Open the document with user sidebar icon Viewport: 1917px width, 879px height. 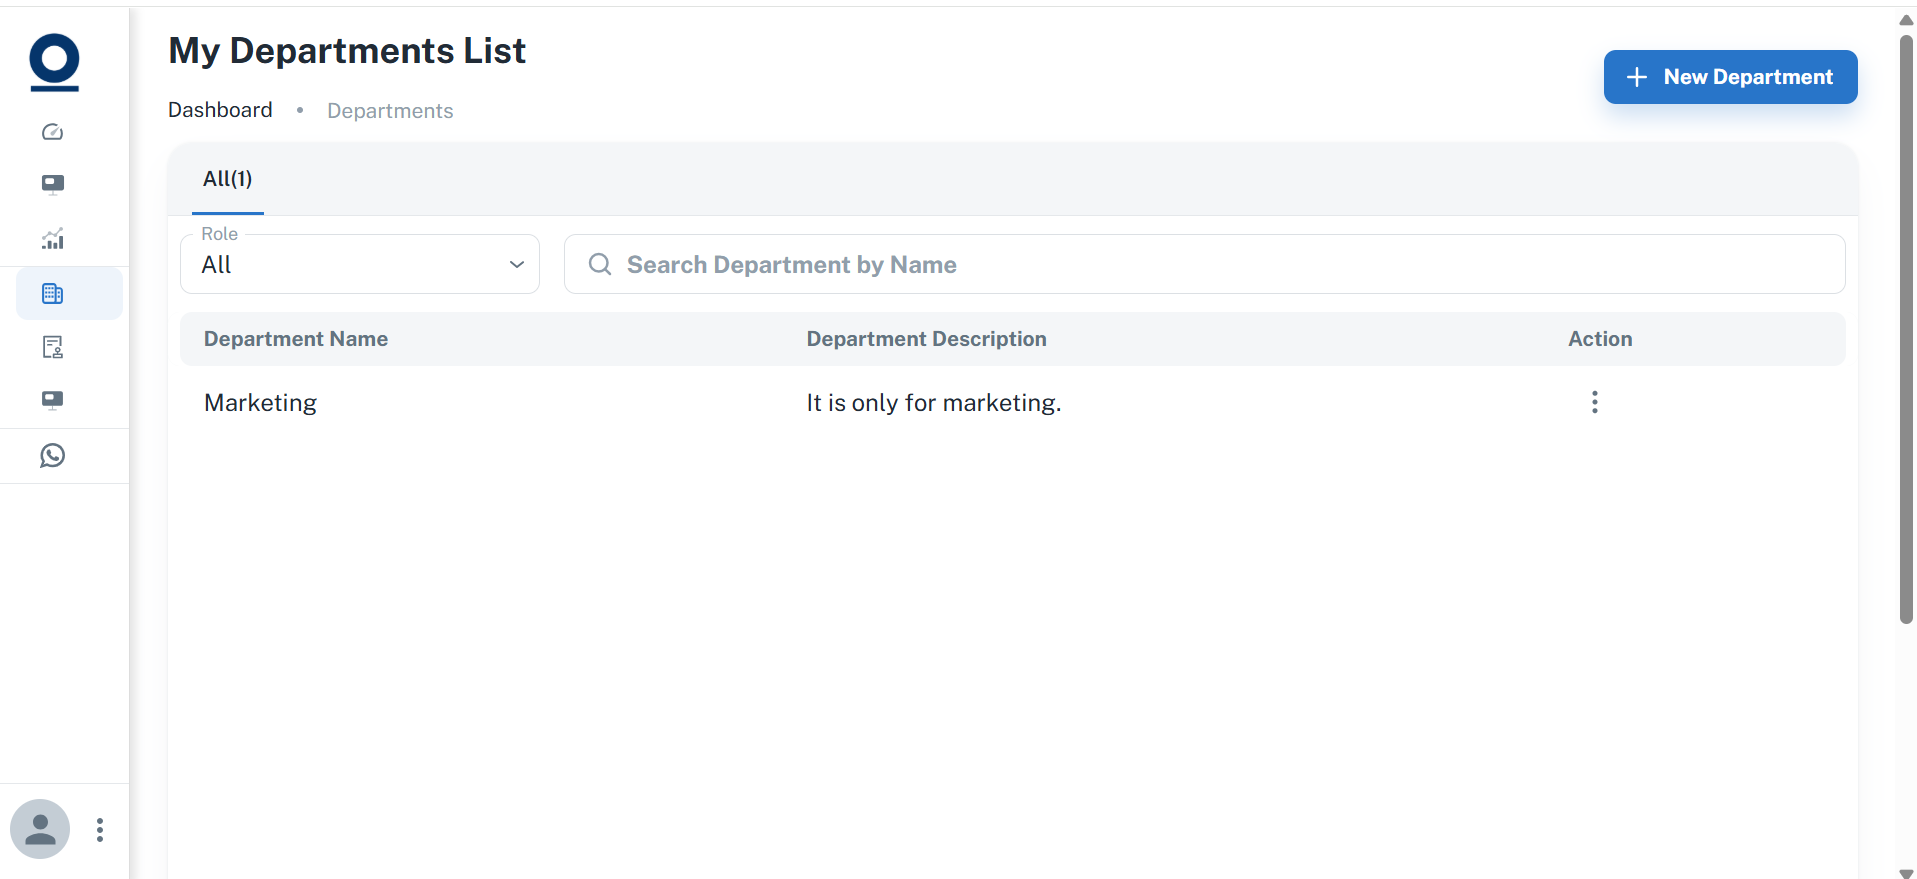tap(53, 347)
